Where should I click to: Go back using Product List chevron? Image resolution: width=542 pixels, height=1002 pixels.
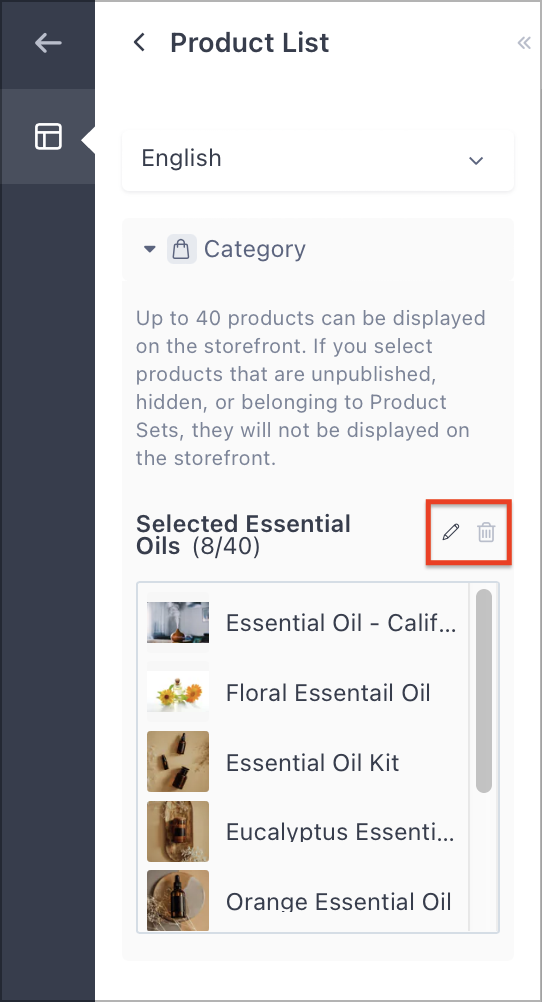point(139,43)
